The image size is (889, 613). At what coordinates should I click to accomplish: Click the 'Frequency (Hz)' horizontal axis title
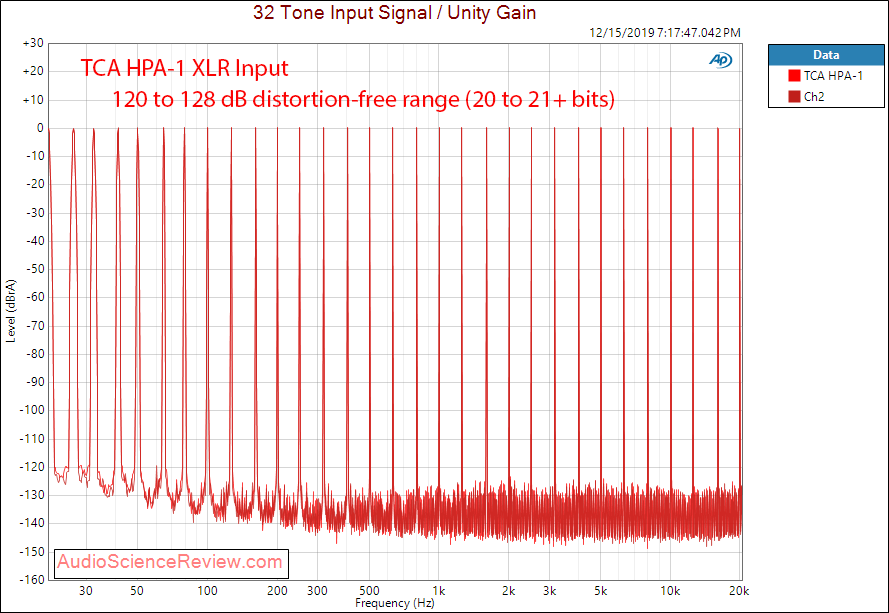pos(395,603)
